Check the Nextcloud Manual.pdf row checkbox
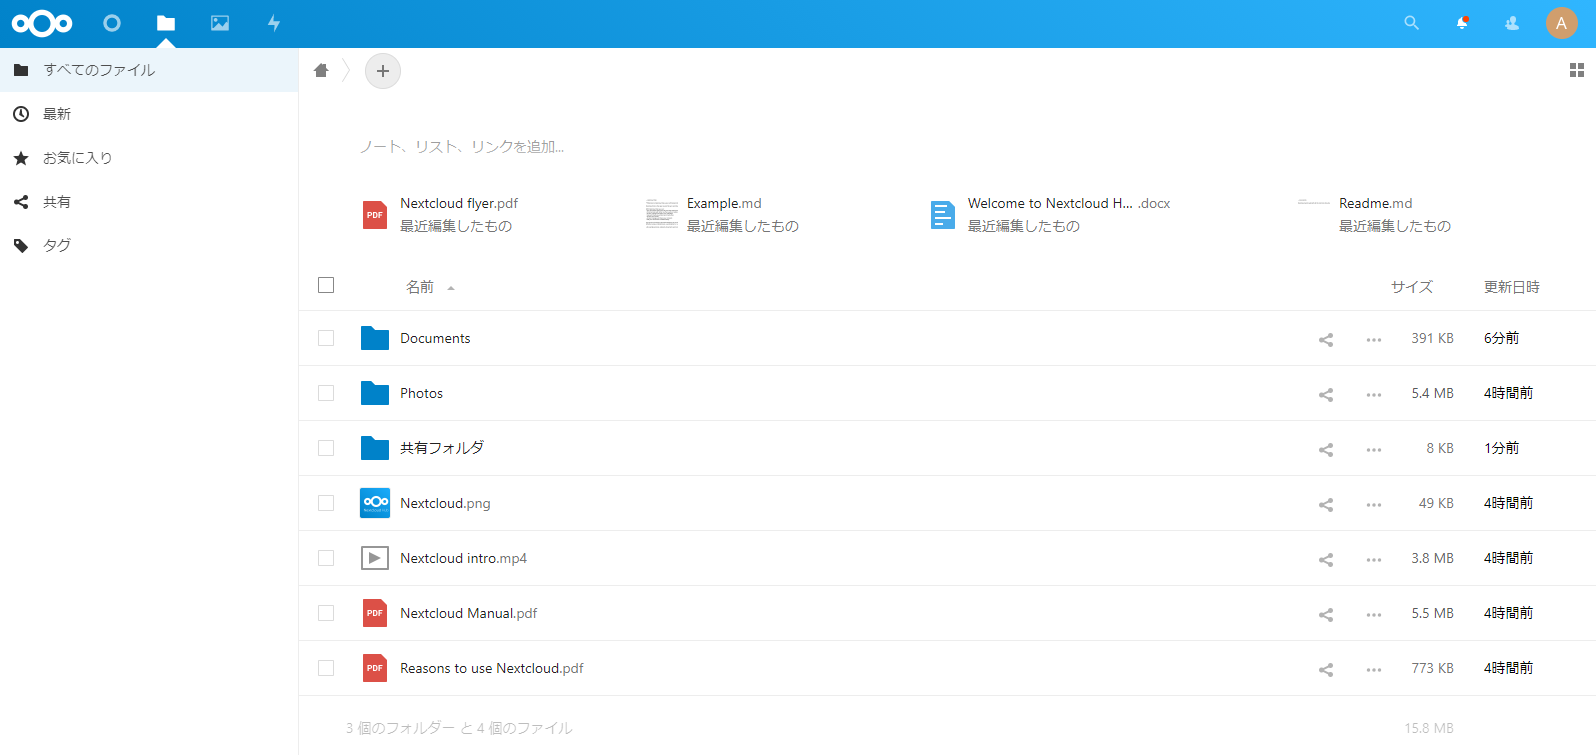Viewport: 1596px width, 755px height. 326,613
